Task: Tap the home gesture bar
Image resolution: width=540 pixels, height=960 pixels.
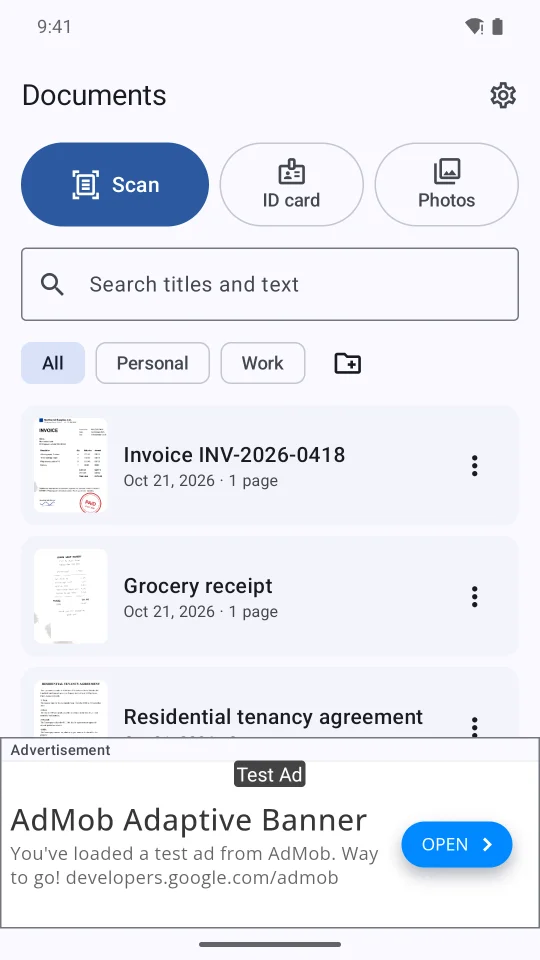Action: [x=270, y=944]
